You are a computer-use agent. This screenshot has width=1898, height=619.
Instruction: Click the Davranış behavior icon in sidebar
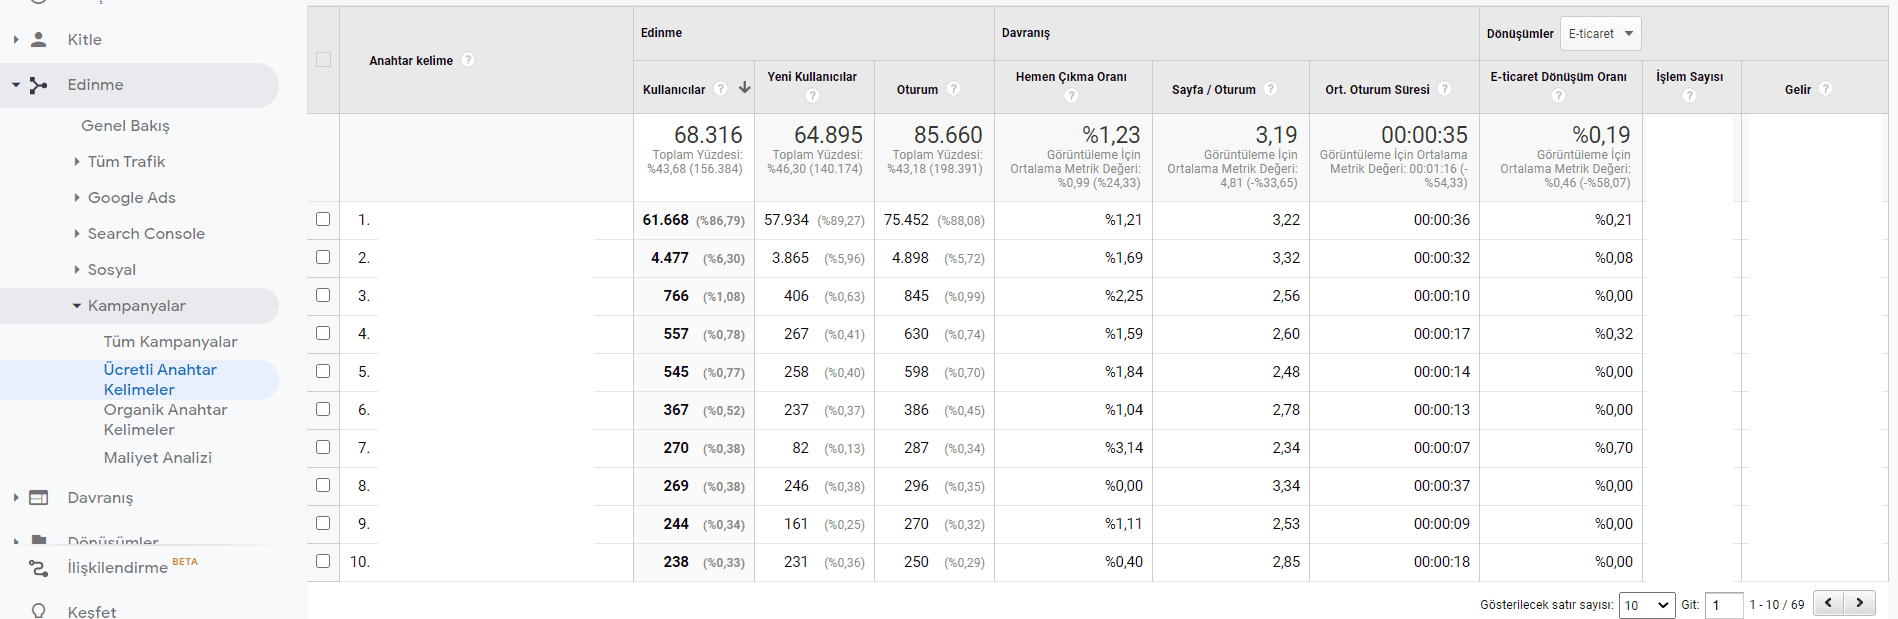[39, 498]
